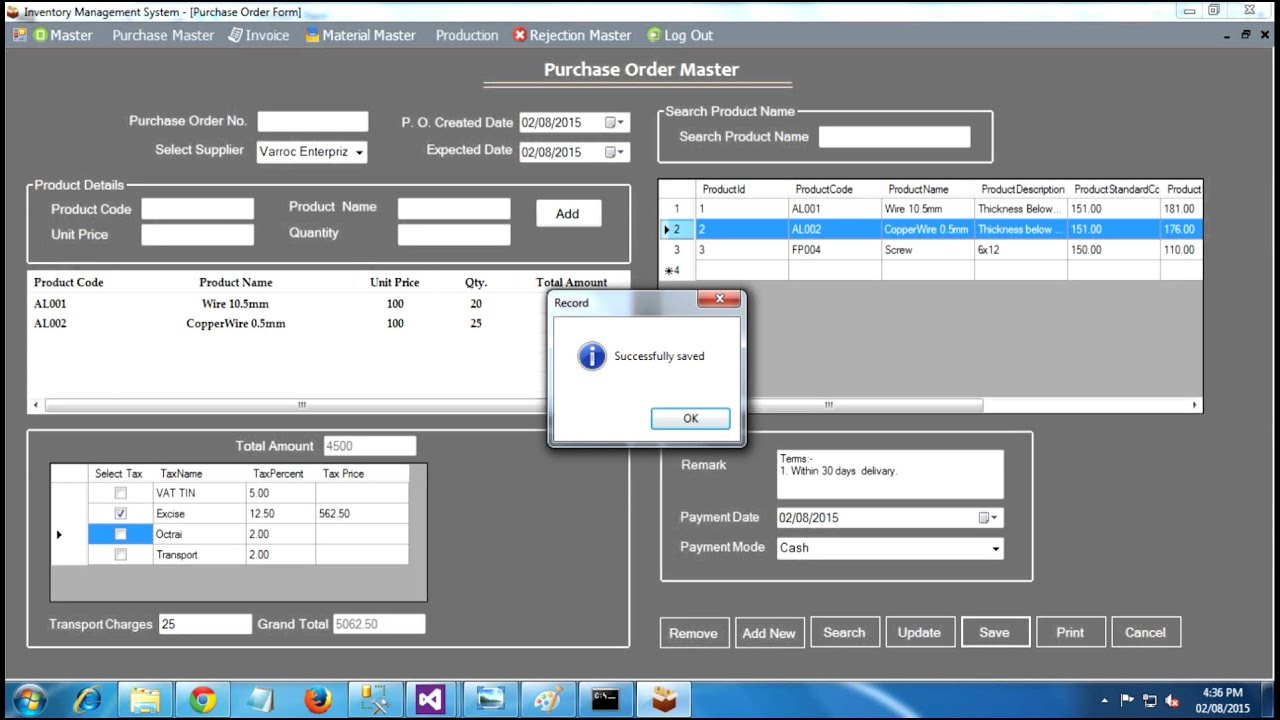
Task: Open Paint from the taskbar
Action: pos(548,700)
